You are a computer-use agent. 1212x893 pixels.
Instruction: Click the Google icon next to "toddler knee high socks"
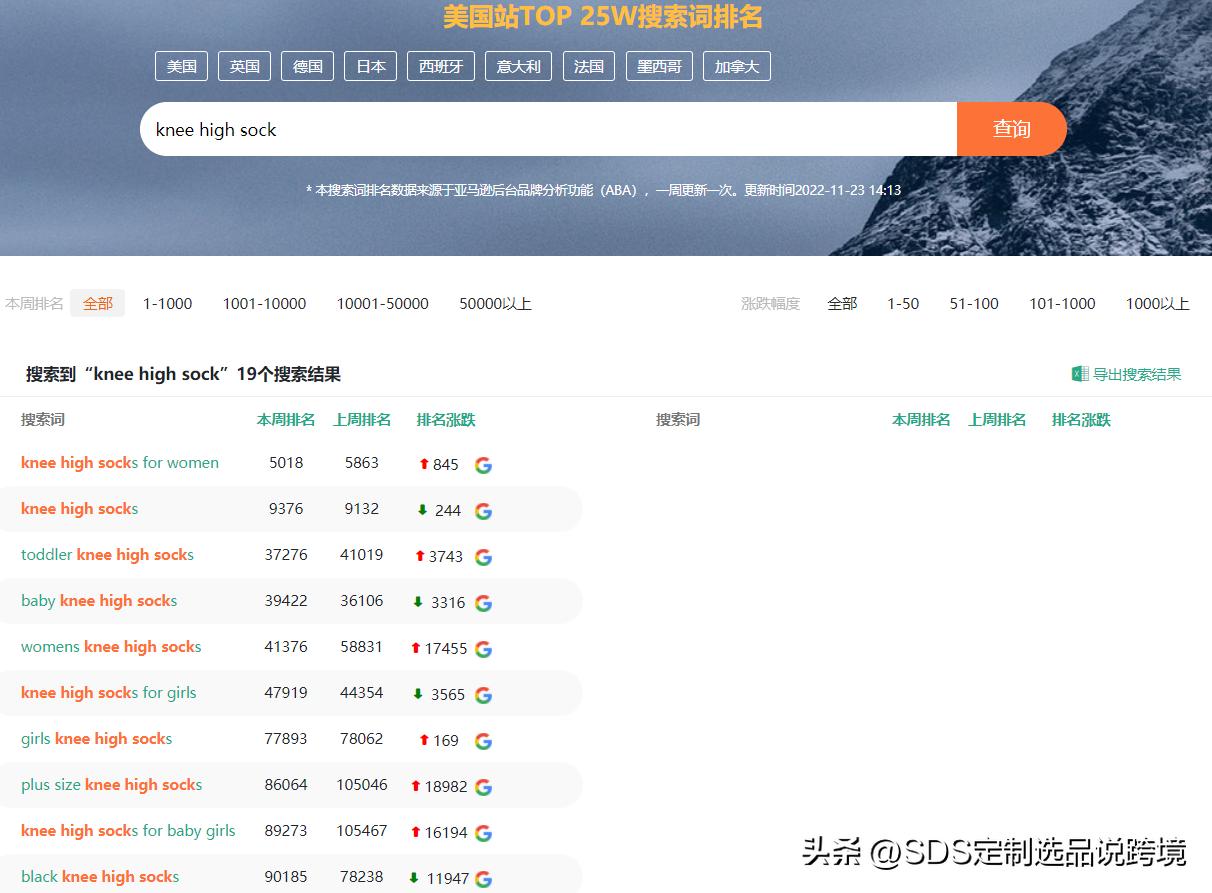point(483,557)
